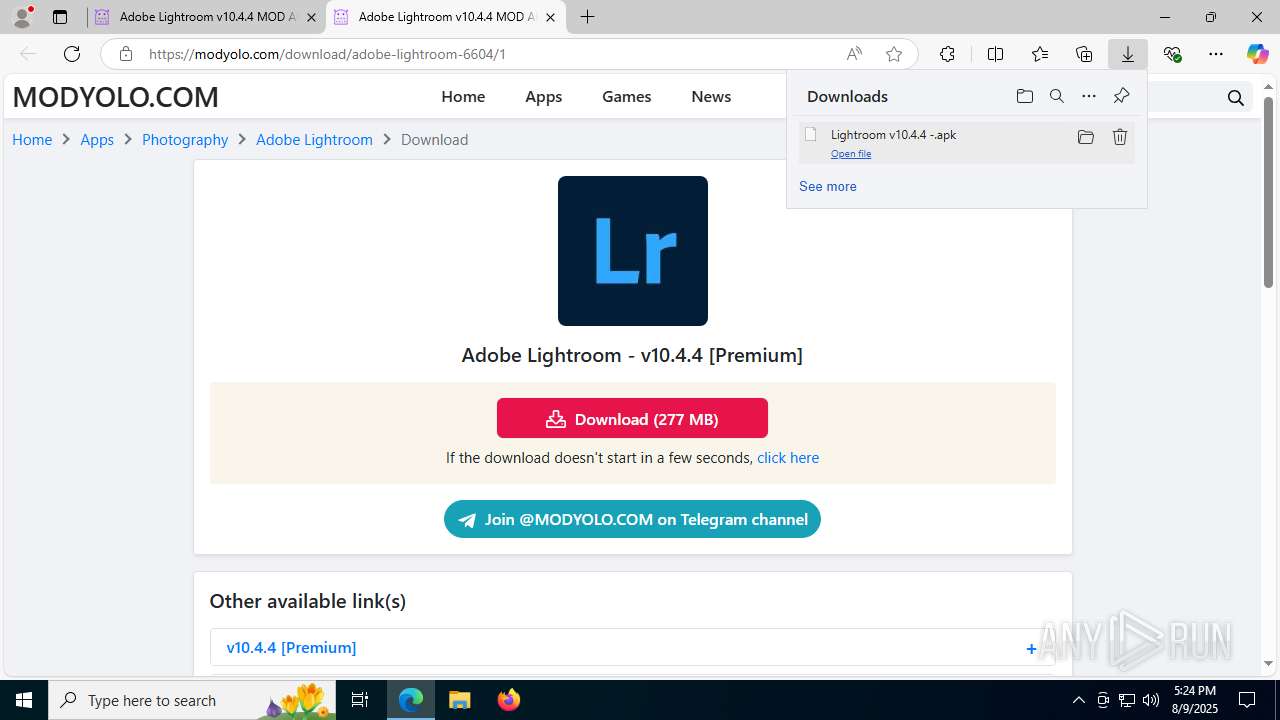1280x720 pixels.
Task: Show Lightroom apk in folder
Action: 1086,137
